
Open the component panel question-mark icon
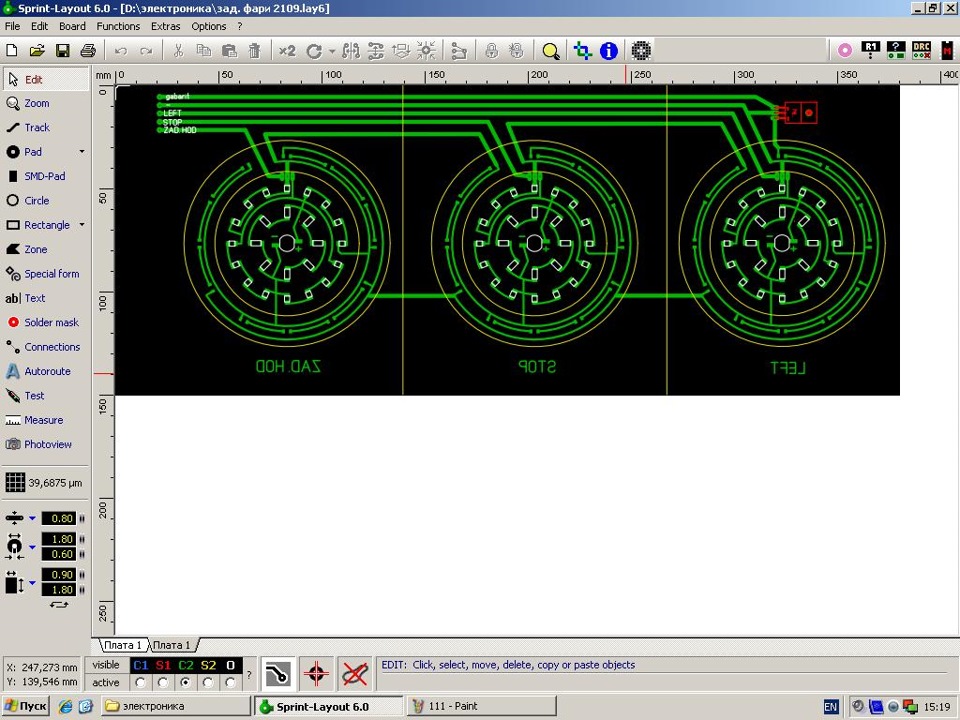(896, 50)
